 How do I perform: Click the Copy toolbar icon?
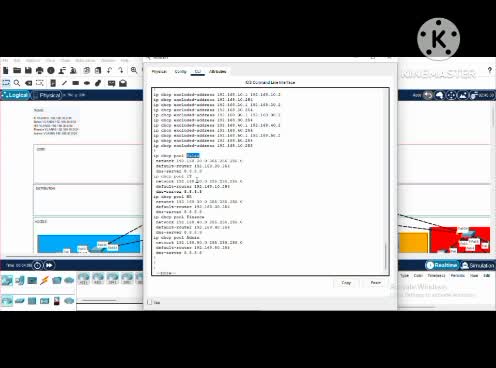[87, 70]
